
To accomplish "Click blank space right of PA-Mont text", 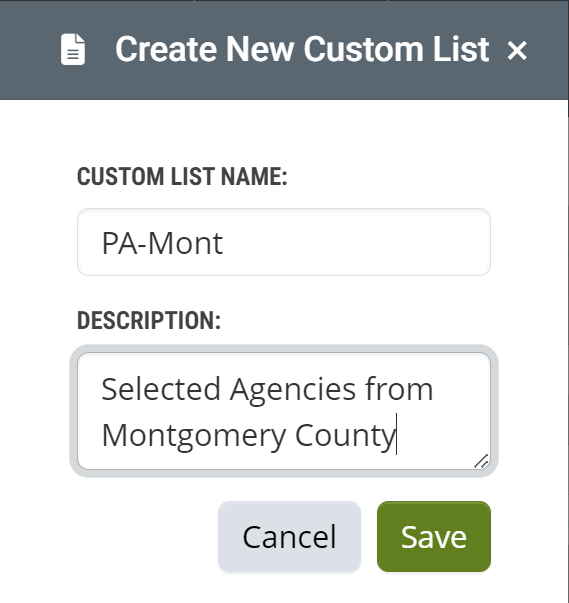I will tap(354, 242).
